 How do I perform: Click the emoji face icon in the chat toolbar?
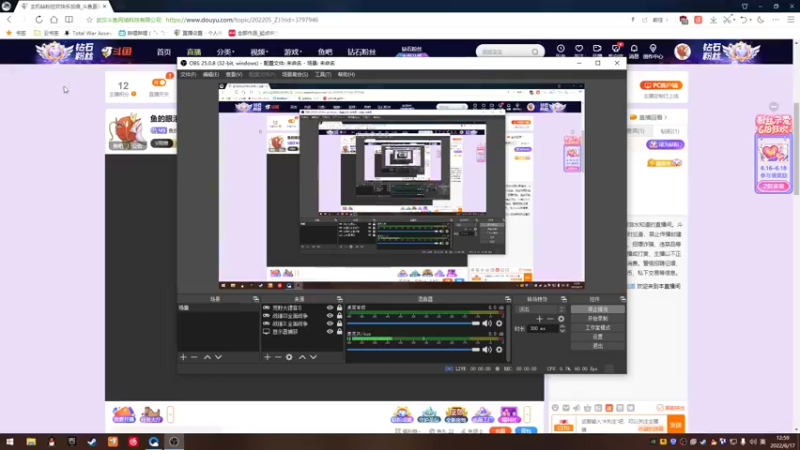[555, 408]
